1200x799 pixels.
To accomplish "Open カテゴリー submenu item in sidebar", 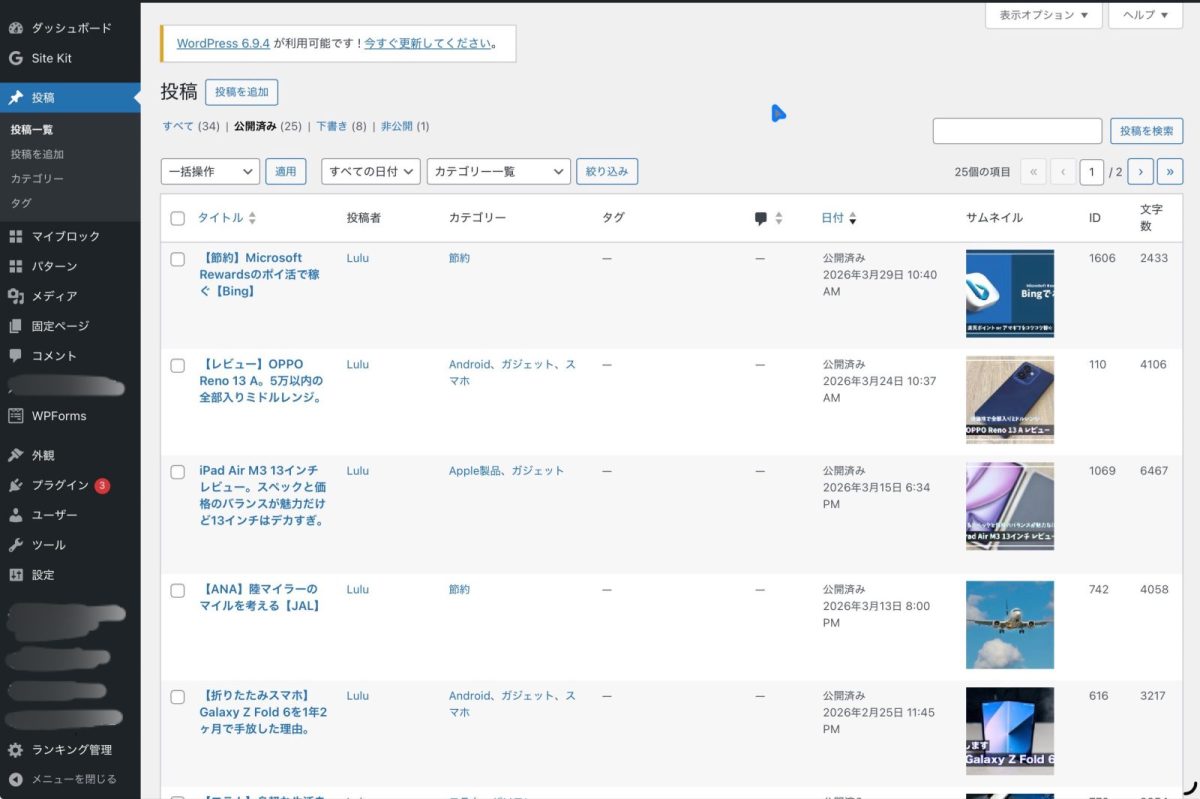I will coord(37,178).
